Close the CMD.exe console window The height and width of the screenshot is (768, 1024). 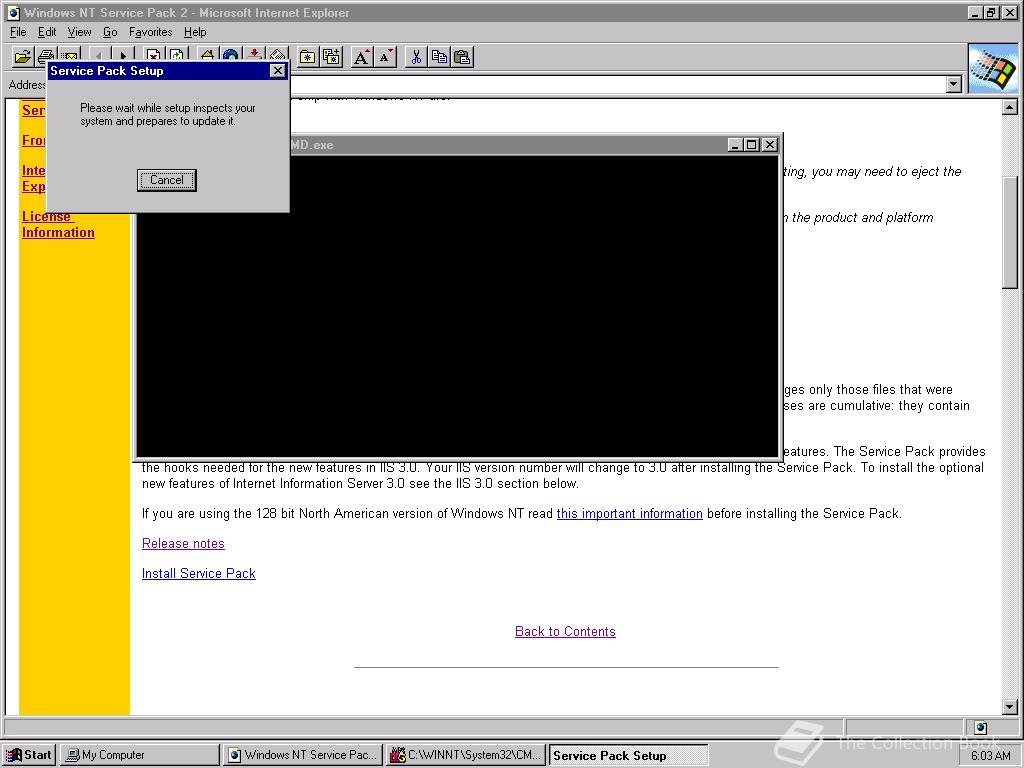[x=770, y=145]
